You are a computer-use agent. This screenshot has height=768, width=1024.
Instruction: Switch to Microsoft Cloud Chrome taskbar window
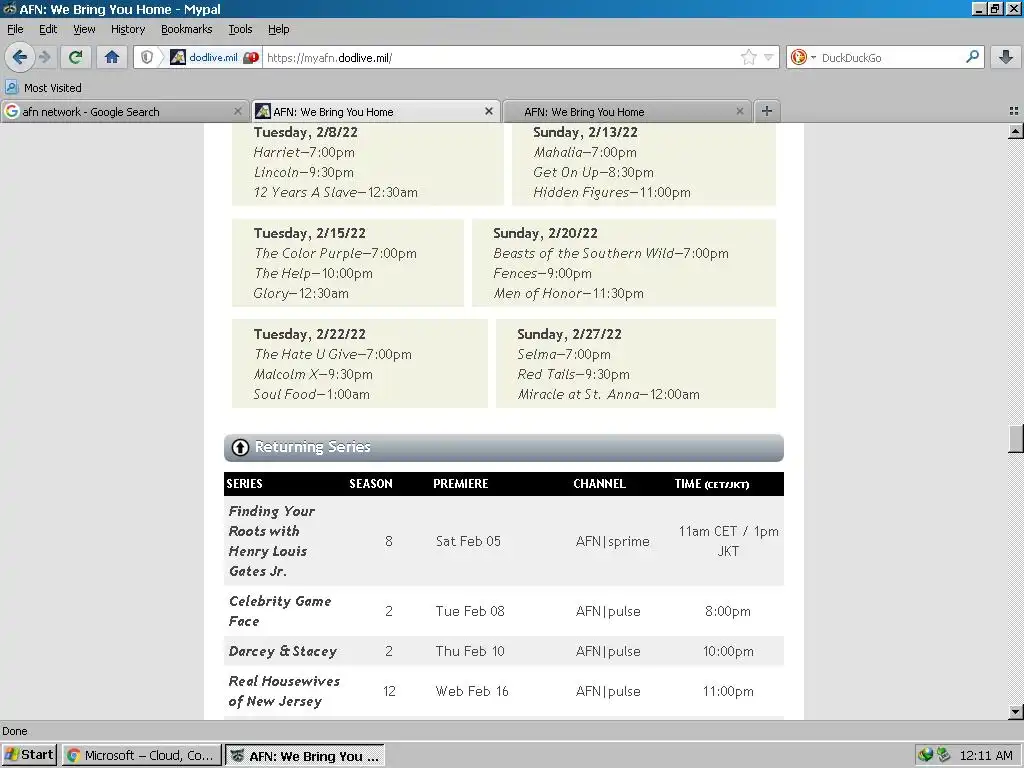[142, 756]
